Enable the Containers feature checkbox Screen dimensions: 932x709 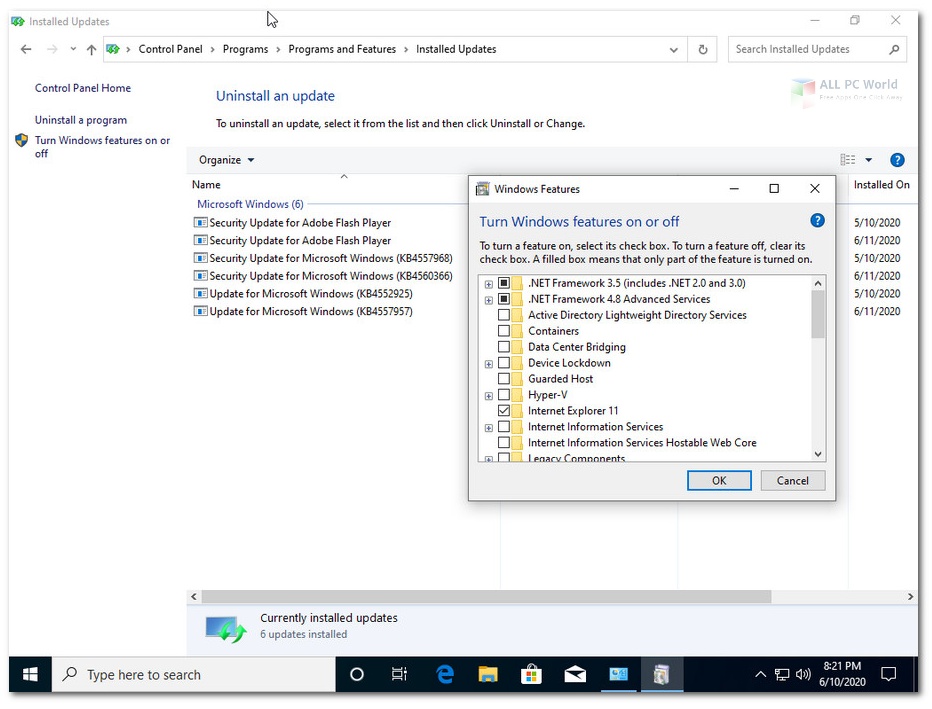pos(504,331)
